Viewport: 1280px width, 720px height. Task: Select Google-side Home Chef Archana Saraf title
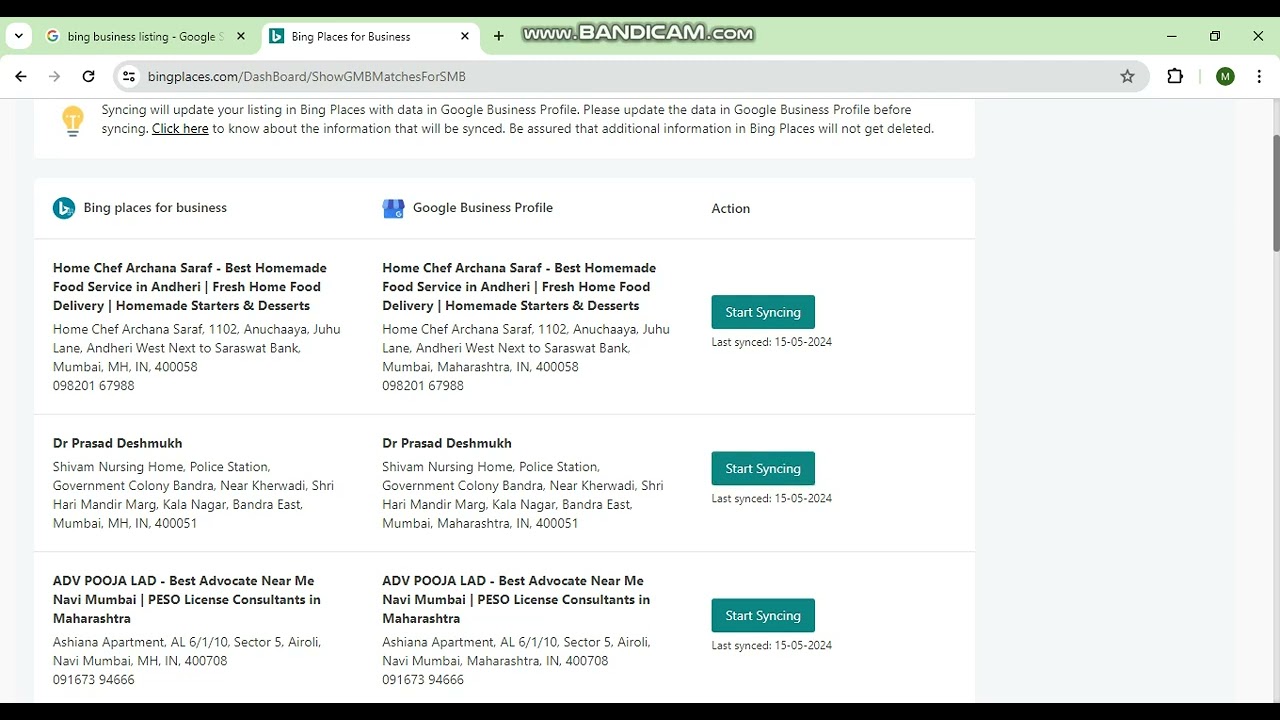pos(519,287)
